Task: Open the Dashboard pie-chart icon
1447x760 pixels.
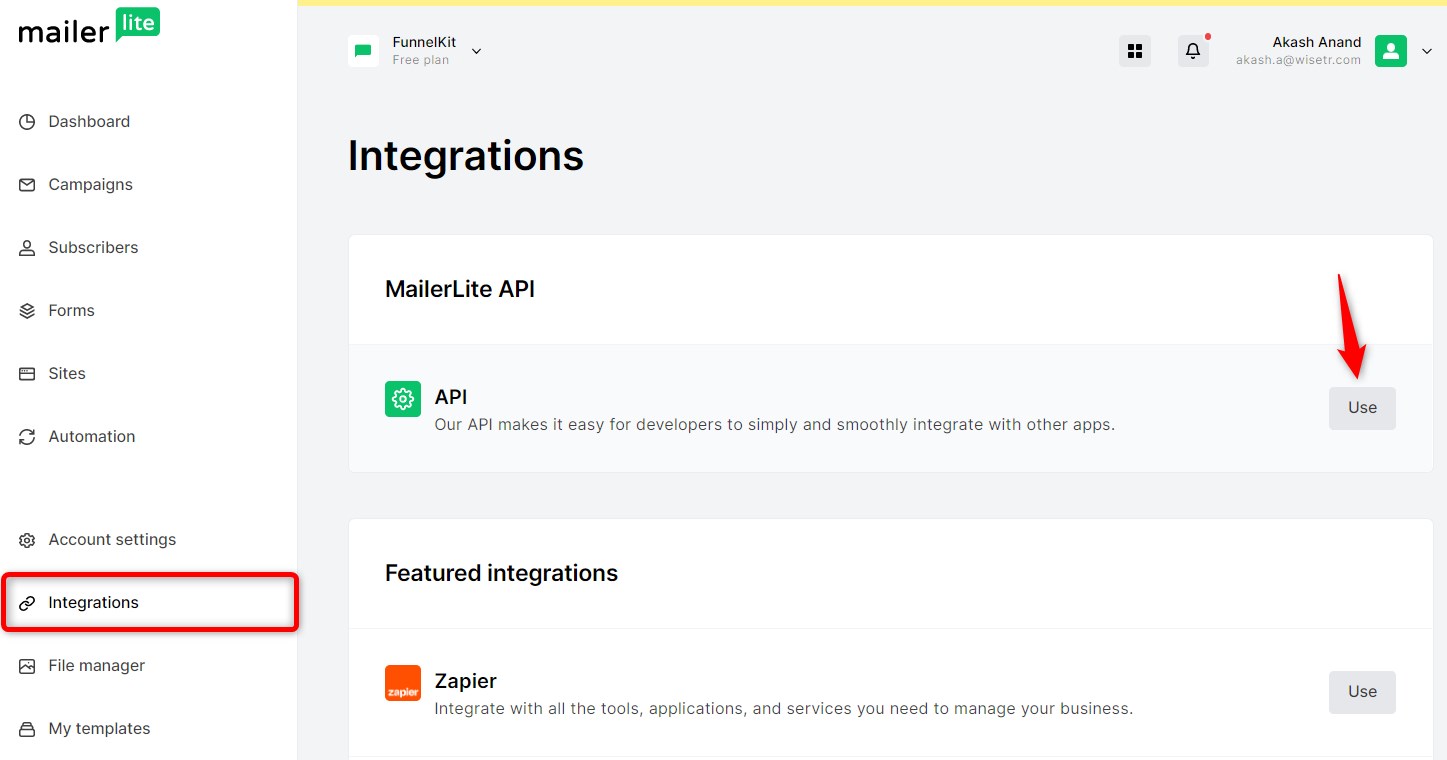Action: [27, 122]
